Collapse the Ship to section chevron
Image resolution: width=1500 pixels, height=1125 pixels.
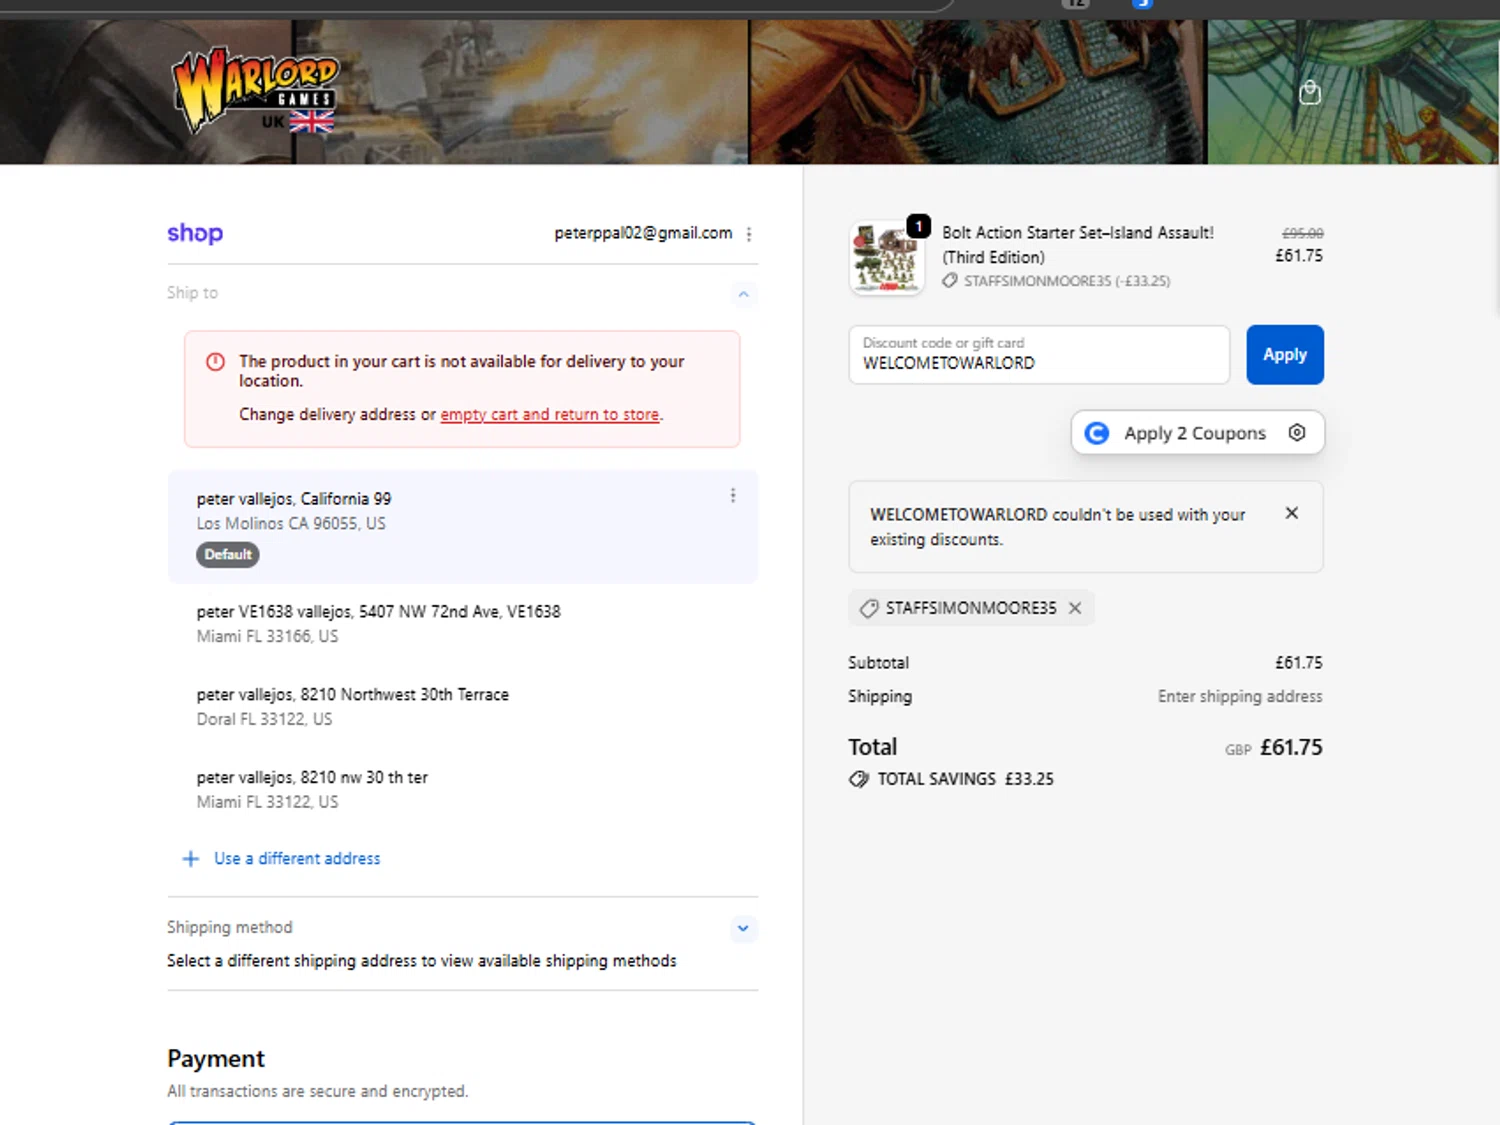pyautogui.click(x=743, y=294)
